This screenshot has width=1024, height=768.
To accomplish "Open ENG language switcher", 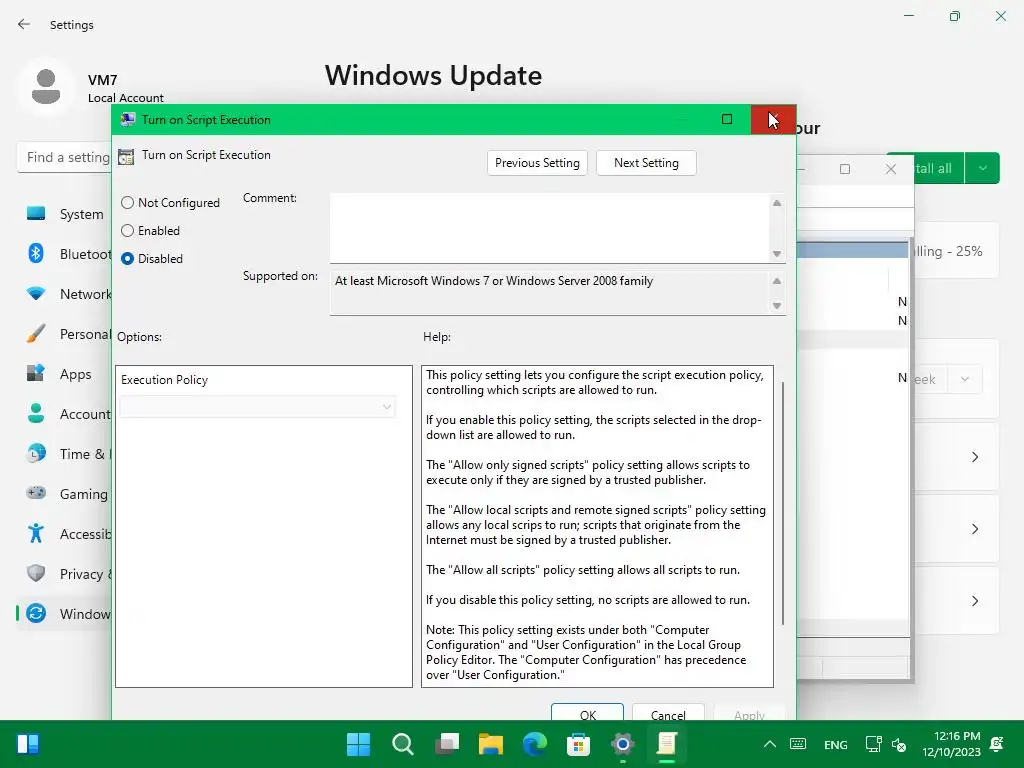I will [835, 744].
